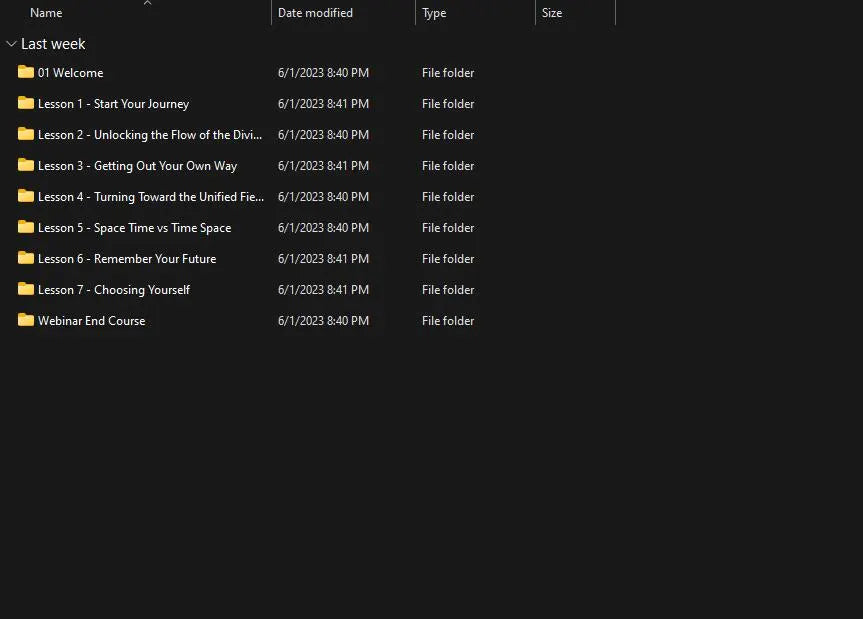Select the Lesson 1 folder icon
Viewport: 863px width, 619px height.
[x=26, y=103]
